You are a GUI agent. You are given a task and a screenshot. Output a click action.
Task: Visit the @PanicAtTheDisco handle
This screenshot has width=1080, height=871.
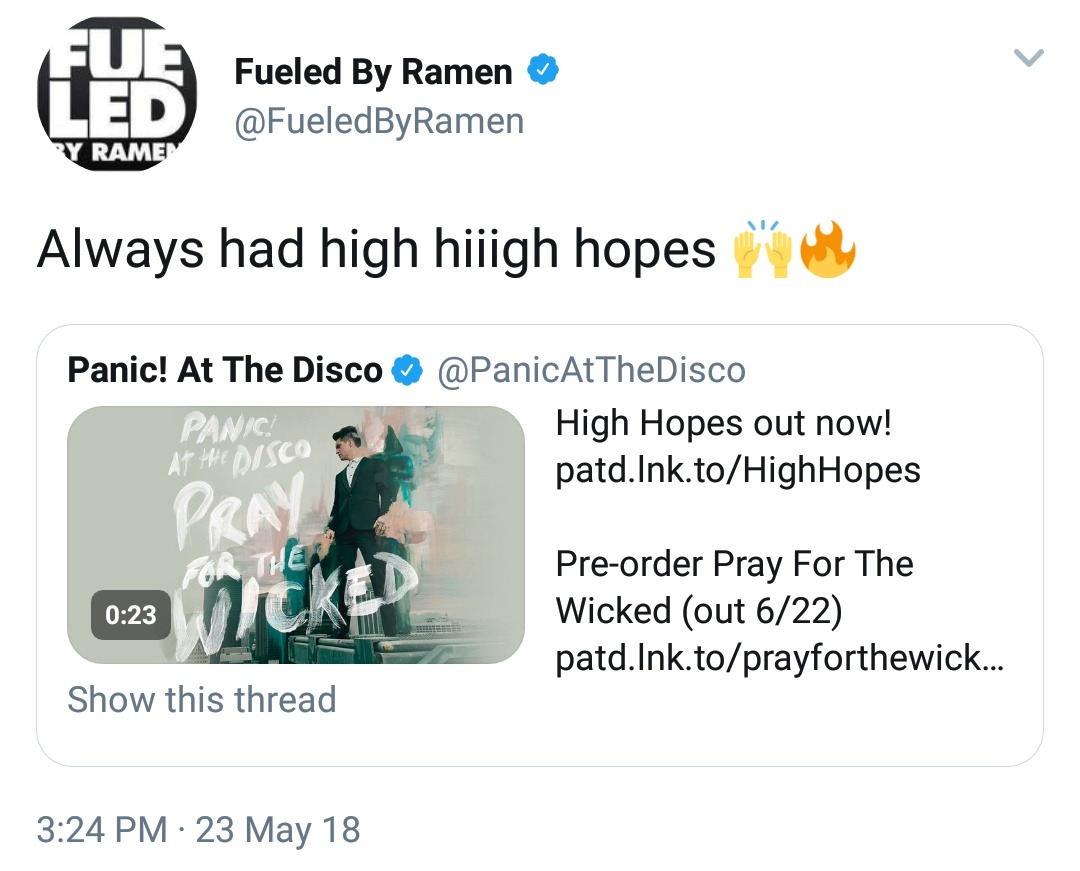591,370
